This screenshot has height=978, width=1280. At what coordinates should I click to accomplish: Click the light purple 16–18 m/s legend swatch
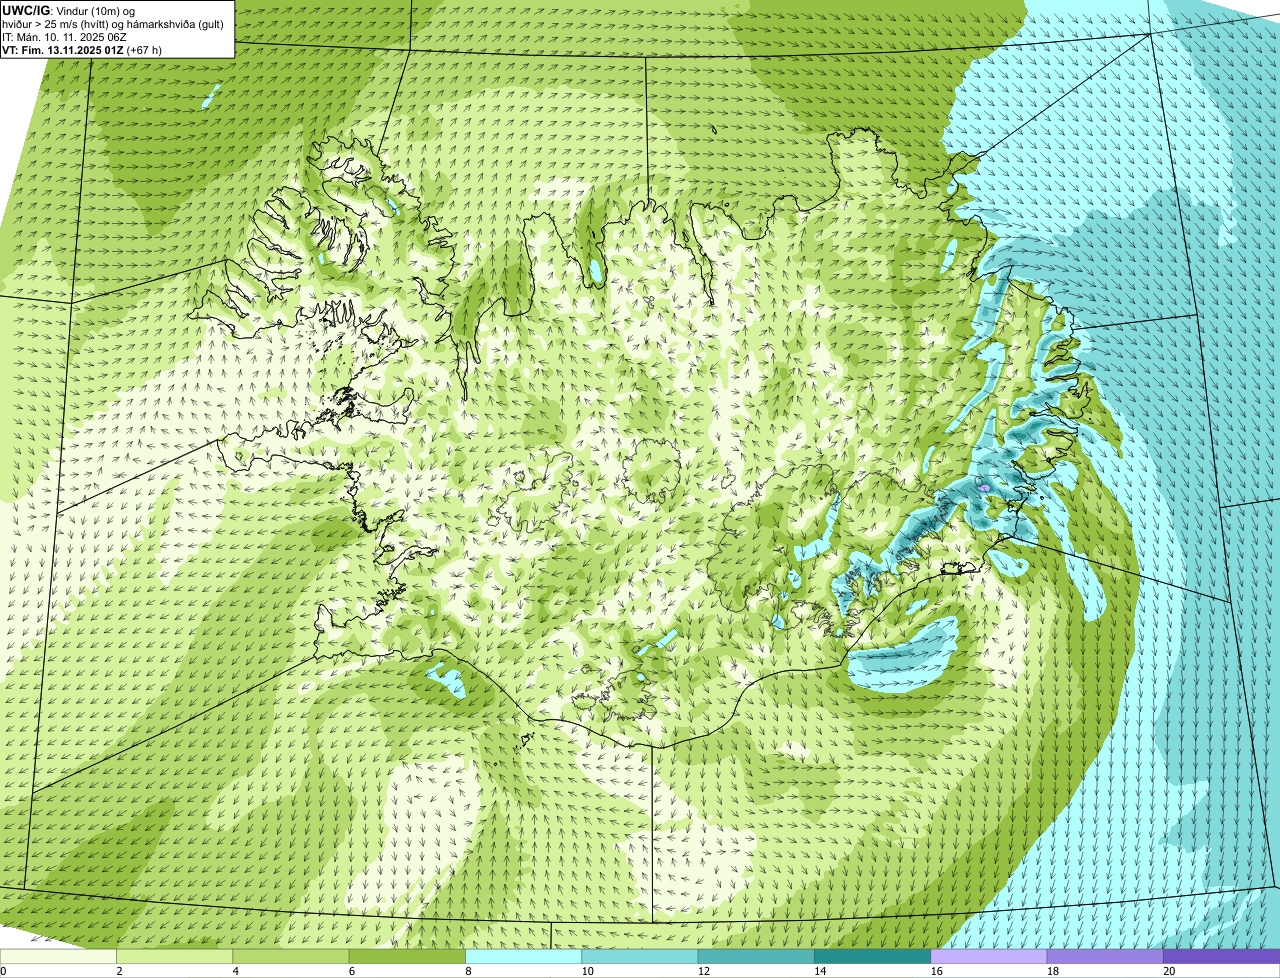[x=989, y=957]
